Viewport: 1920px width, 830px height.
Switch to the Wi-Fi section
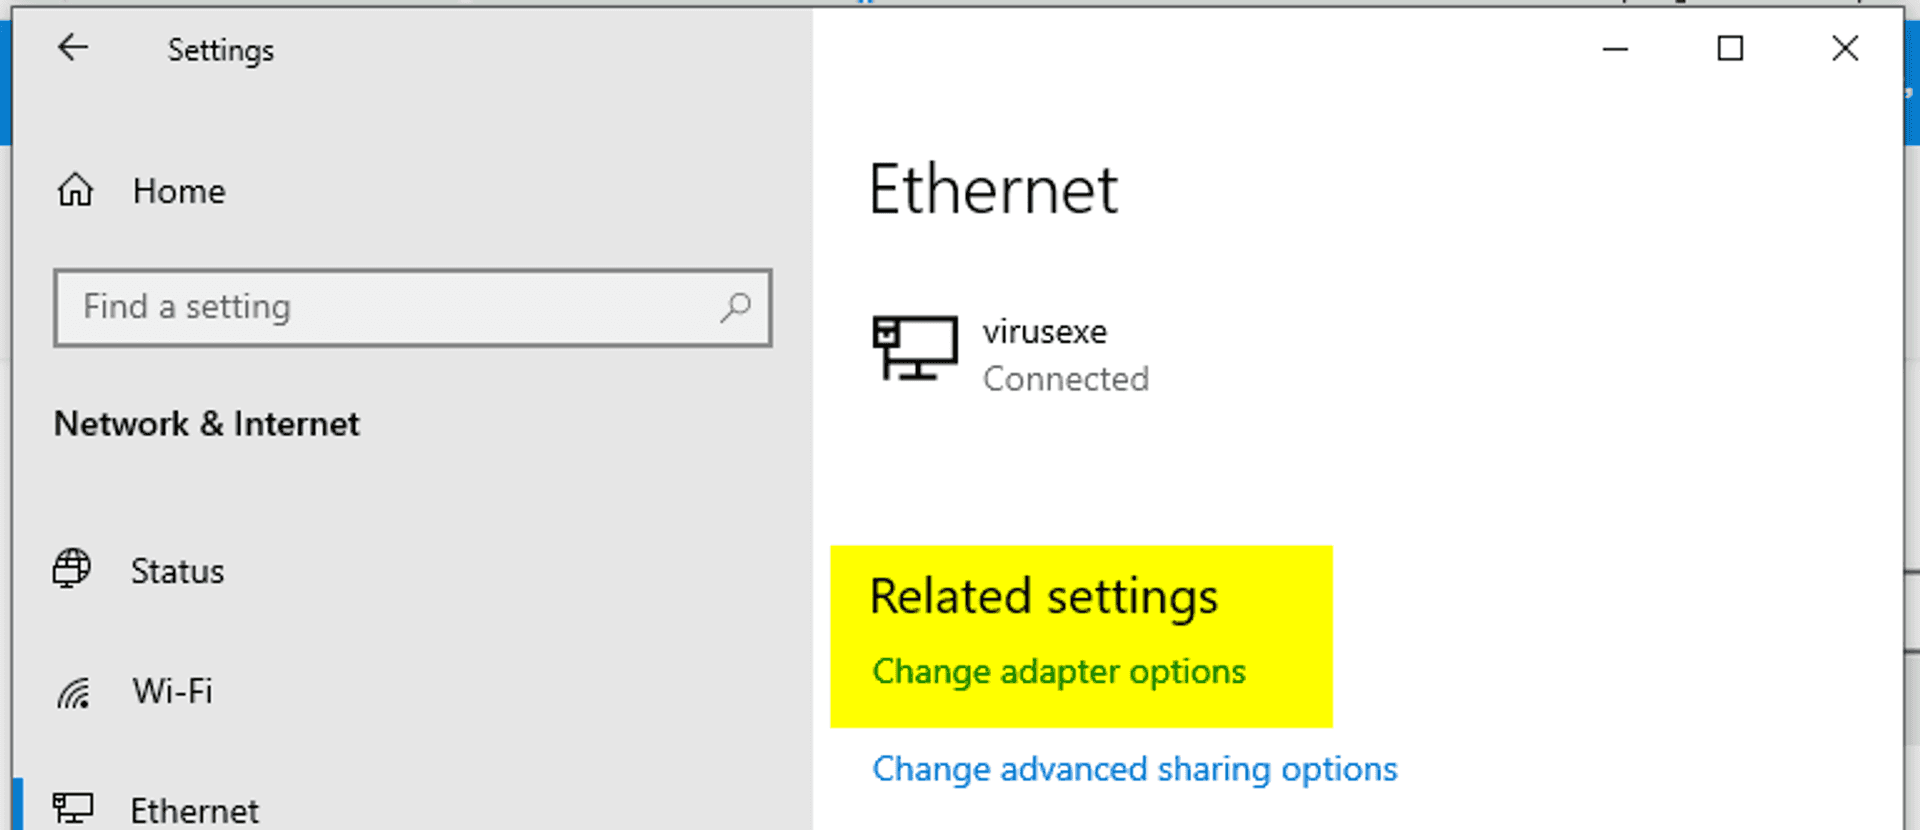tap(172, 691)
